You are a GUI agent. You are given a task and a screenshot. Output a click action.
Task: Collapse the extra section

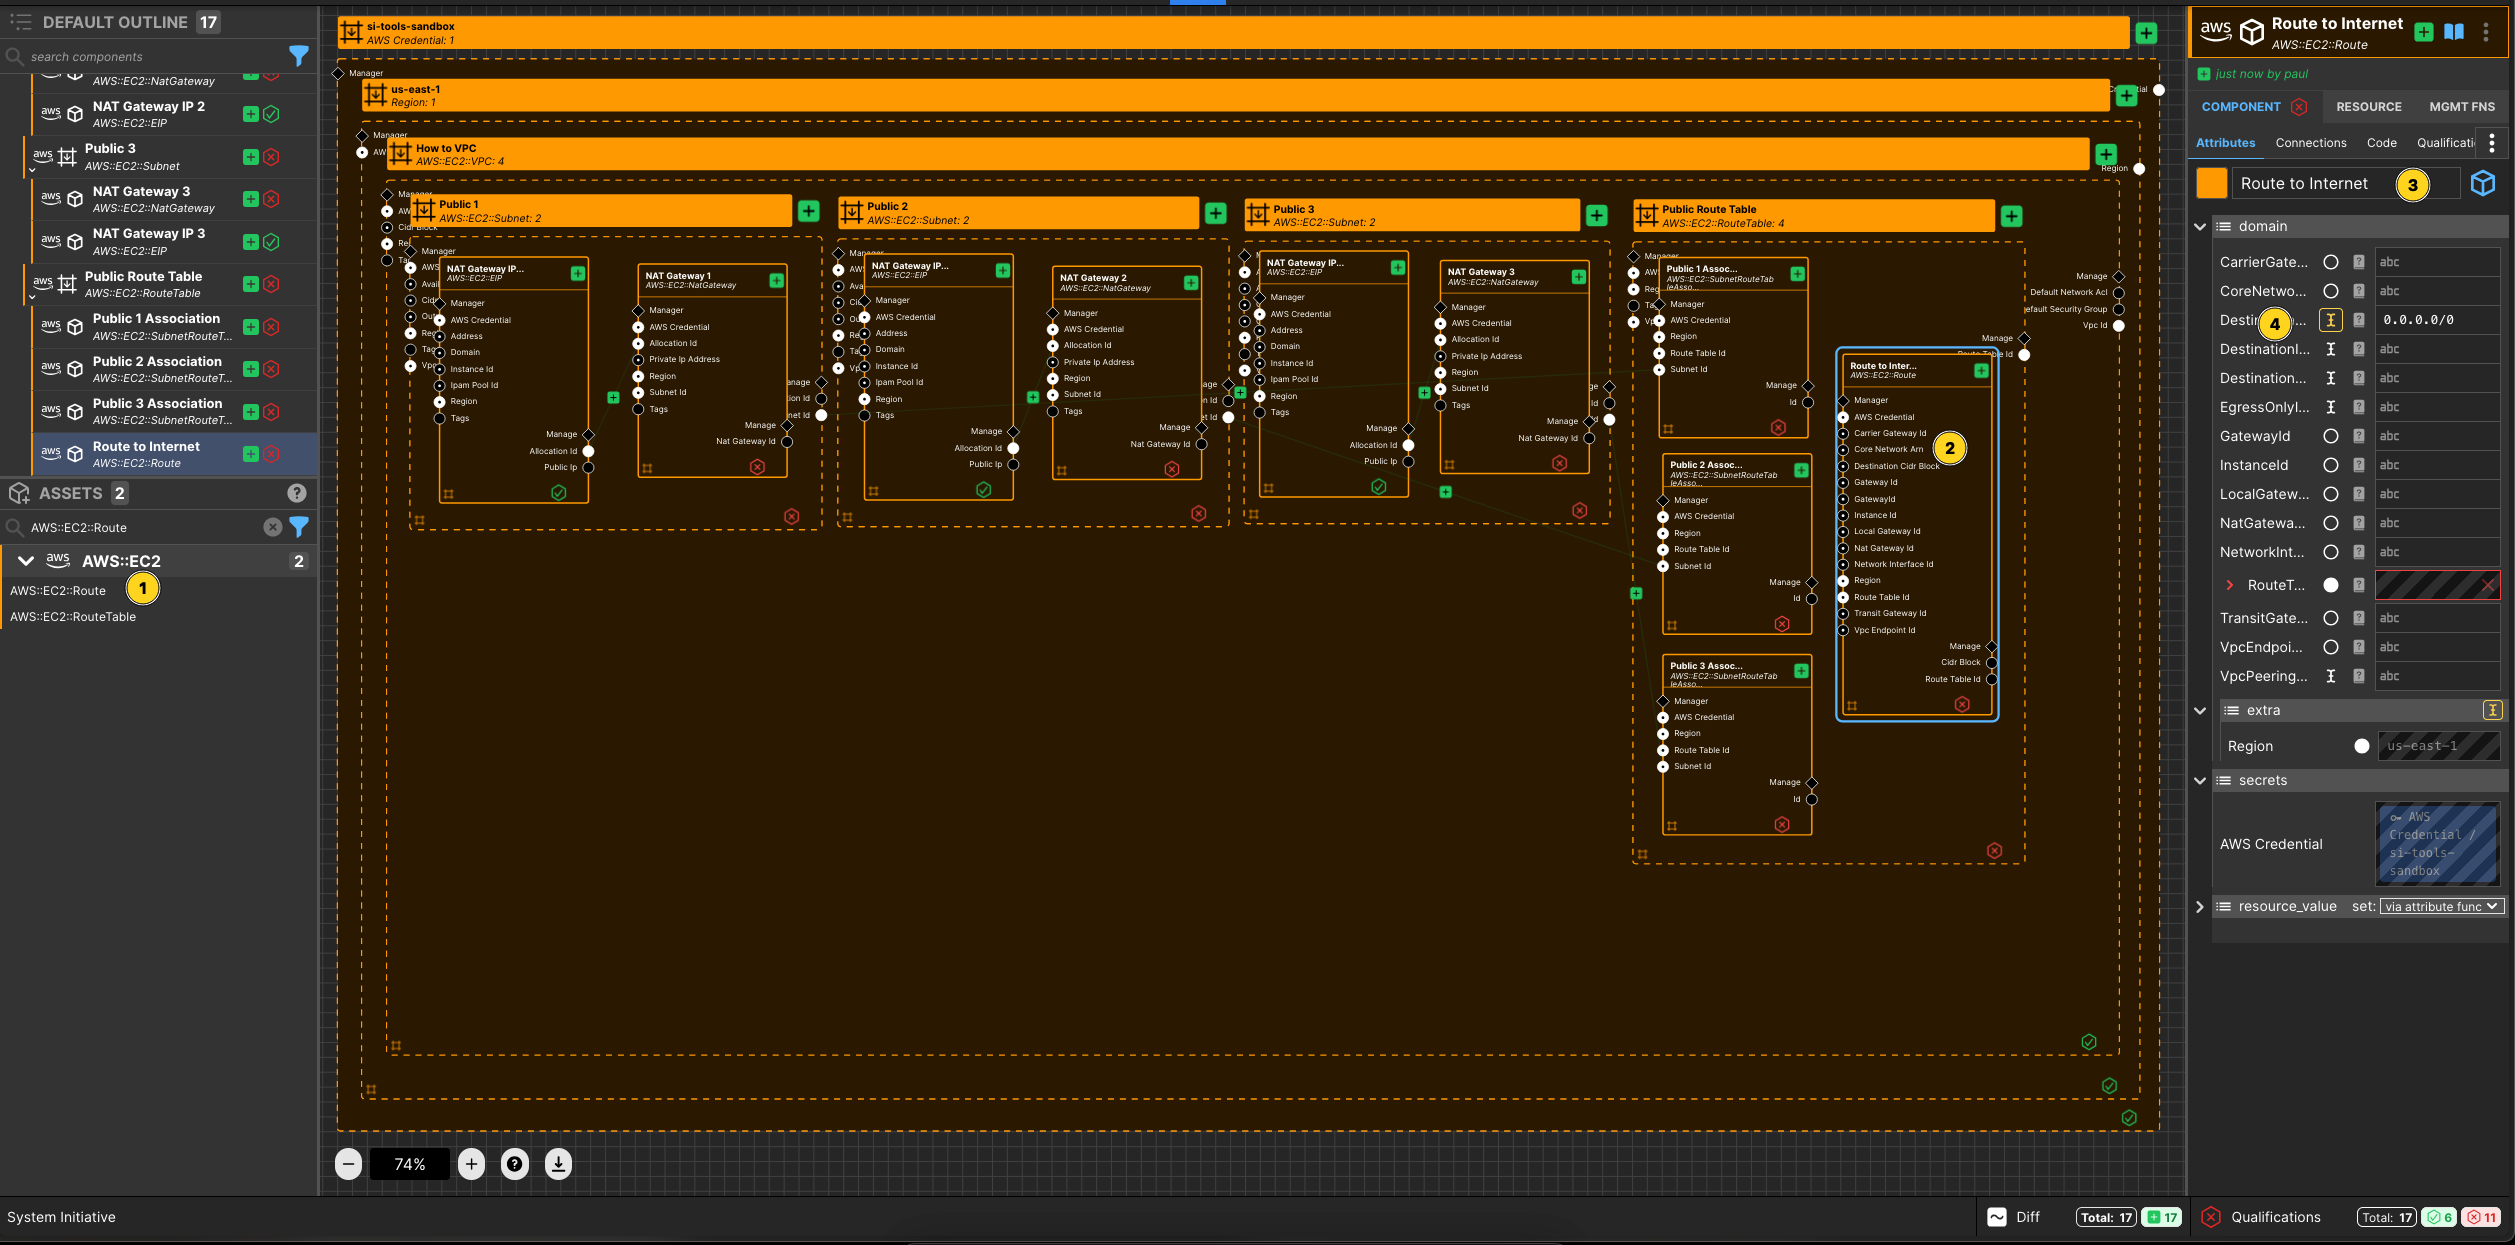tap(2200, 711)
